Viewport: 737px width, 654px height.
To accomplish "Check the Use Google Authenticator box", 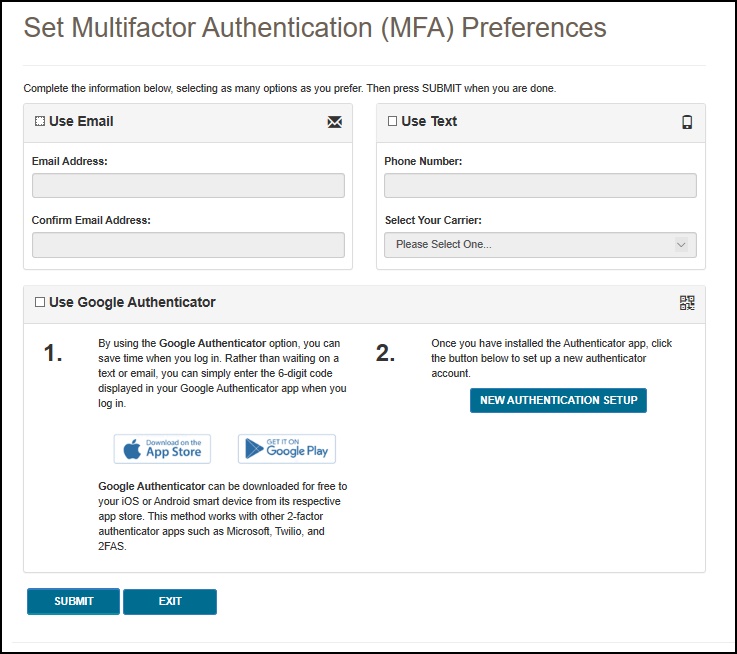I will click(40, 302).
